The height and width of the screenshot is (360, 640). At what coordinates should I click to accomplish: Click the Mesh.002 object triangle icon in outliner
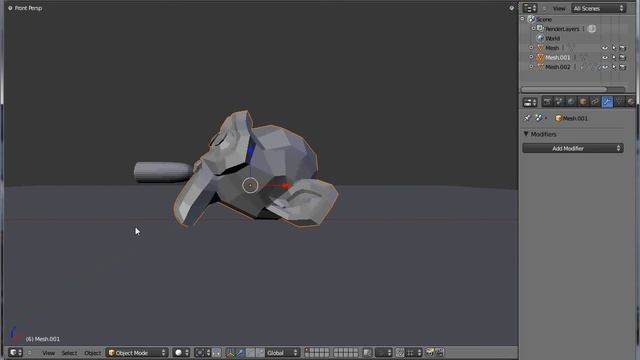(x=540, y=67)
